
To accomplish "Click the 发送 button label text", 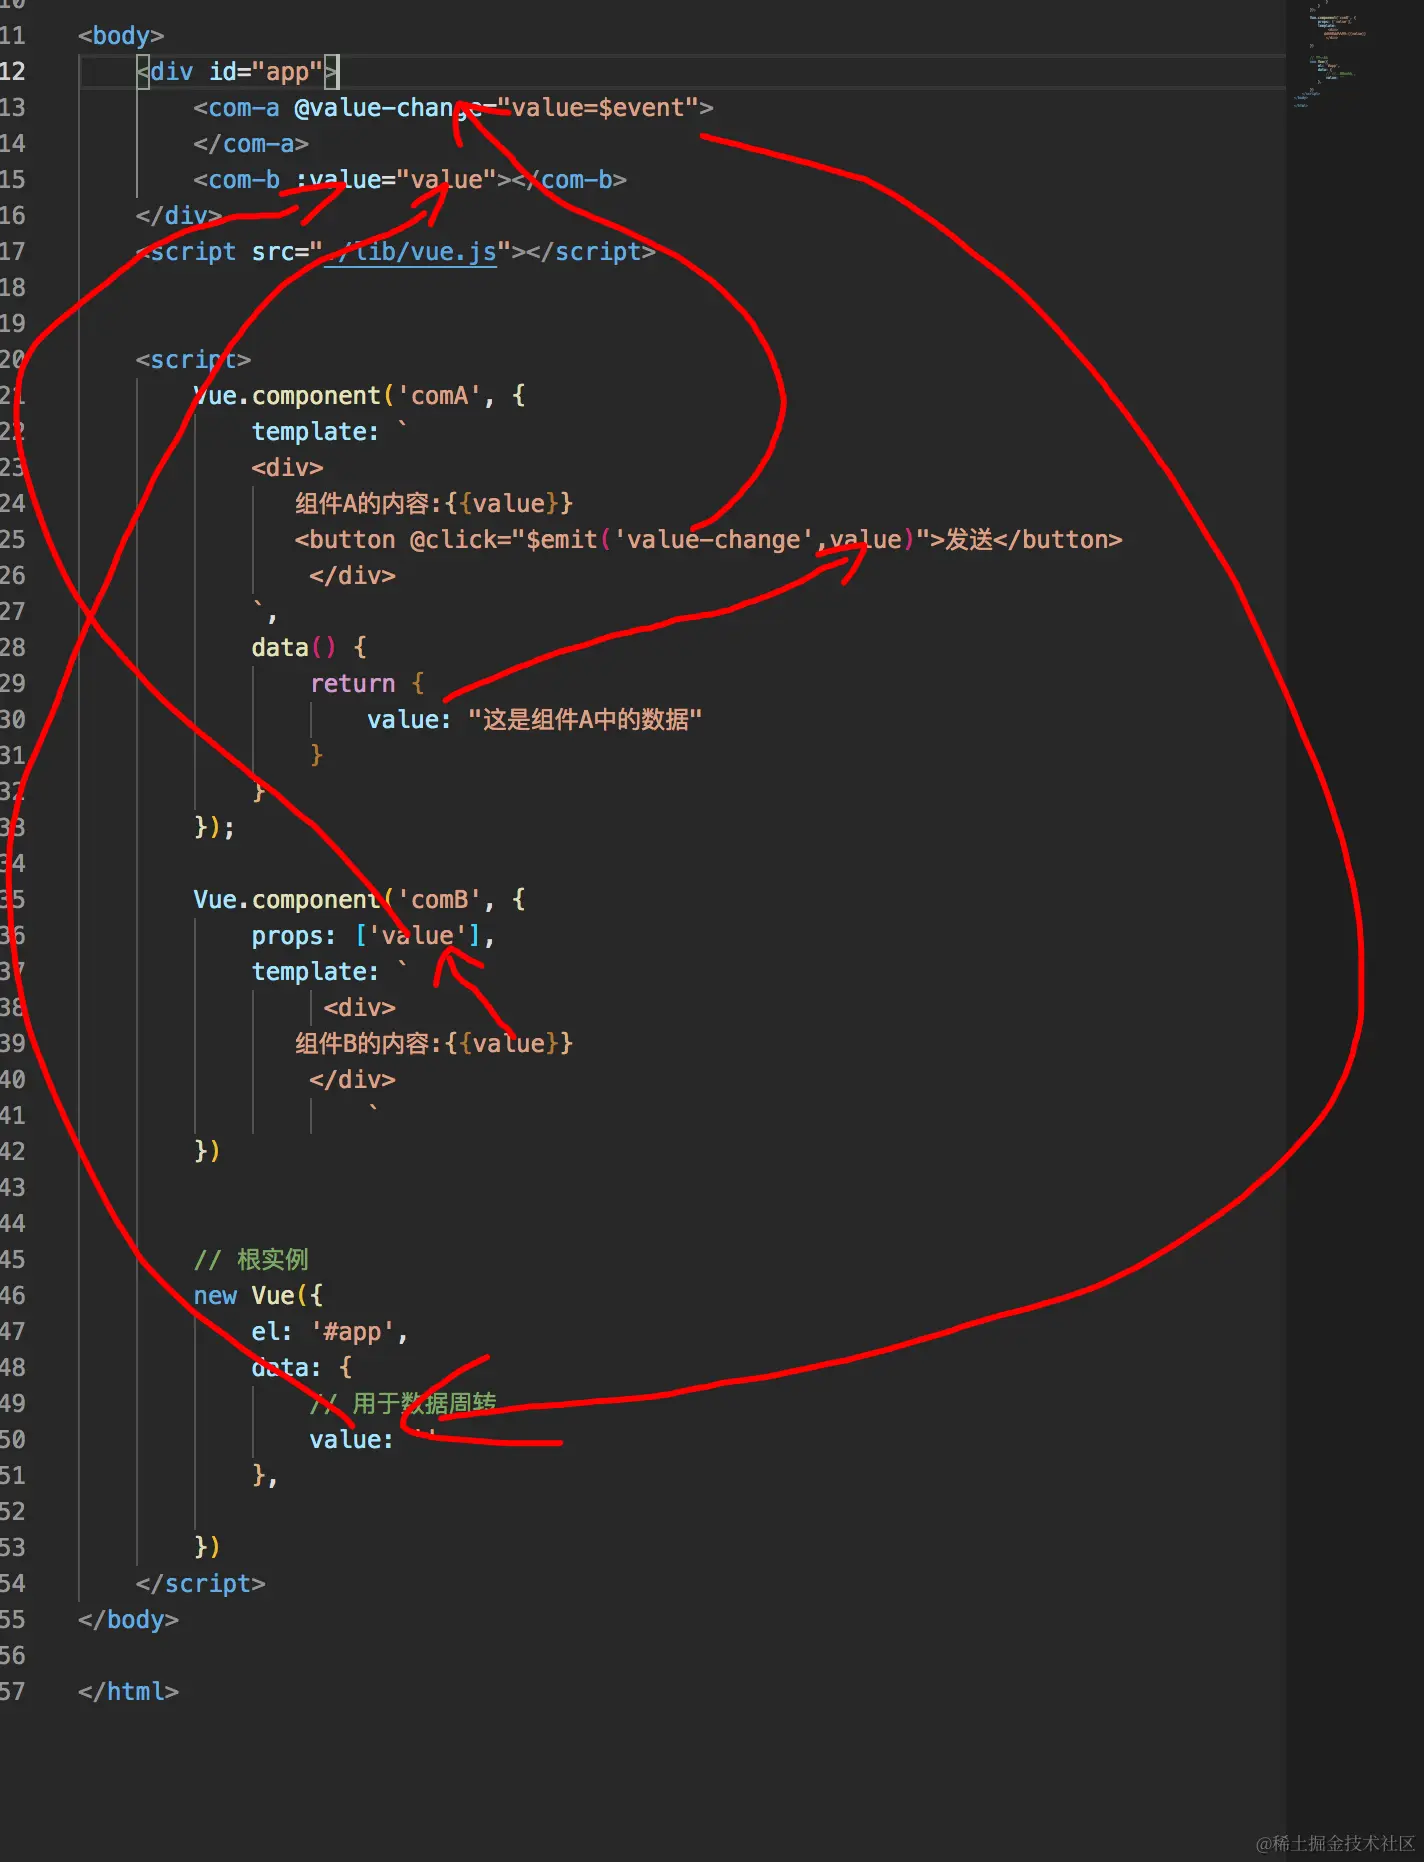I will click(969, 540).
